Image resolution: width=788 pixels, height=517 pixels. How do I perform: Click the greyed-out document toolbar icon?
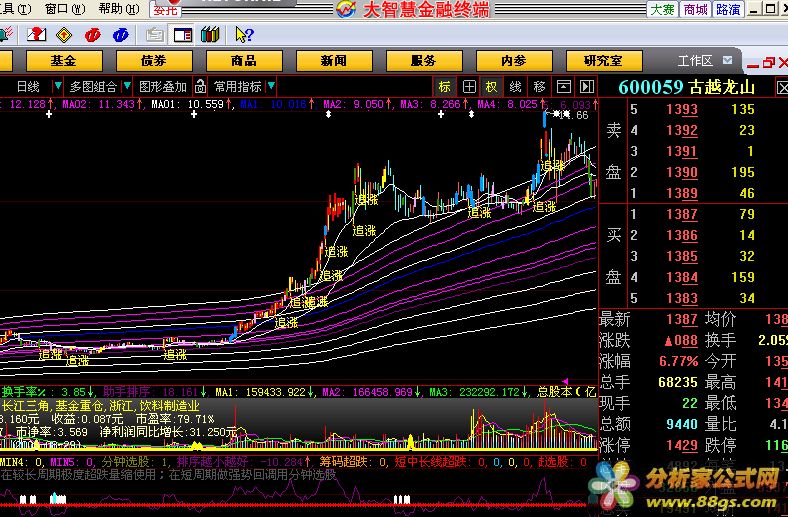[155, 35]
